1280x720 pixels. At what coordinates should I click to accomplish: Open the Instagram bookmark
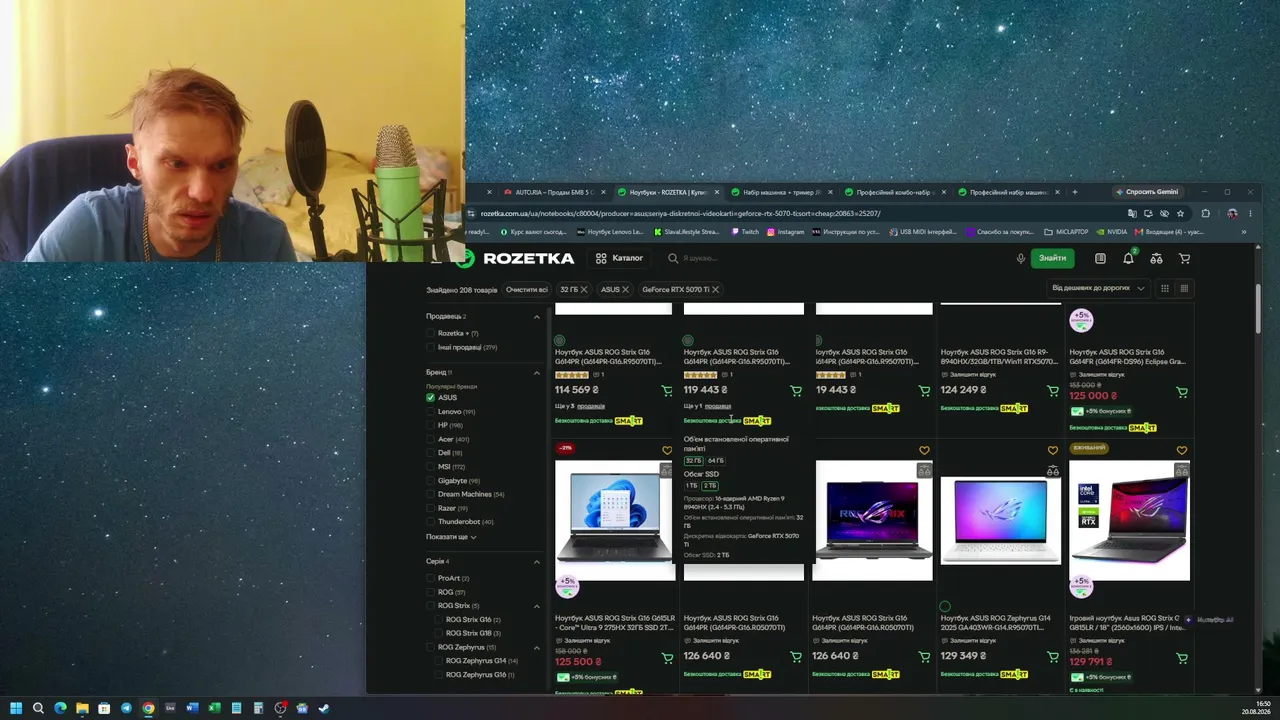[785, 232]
